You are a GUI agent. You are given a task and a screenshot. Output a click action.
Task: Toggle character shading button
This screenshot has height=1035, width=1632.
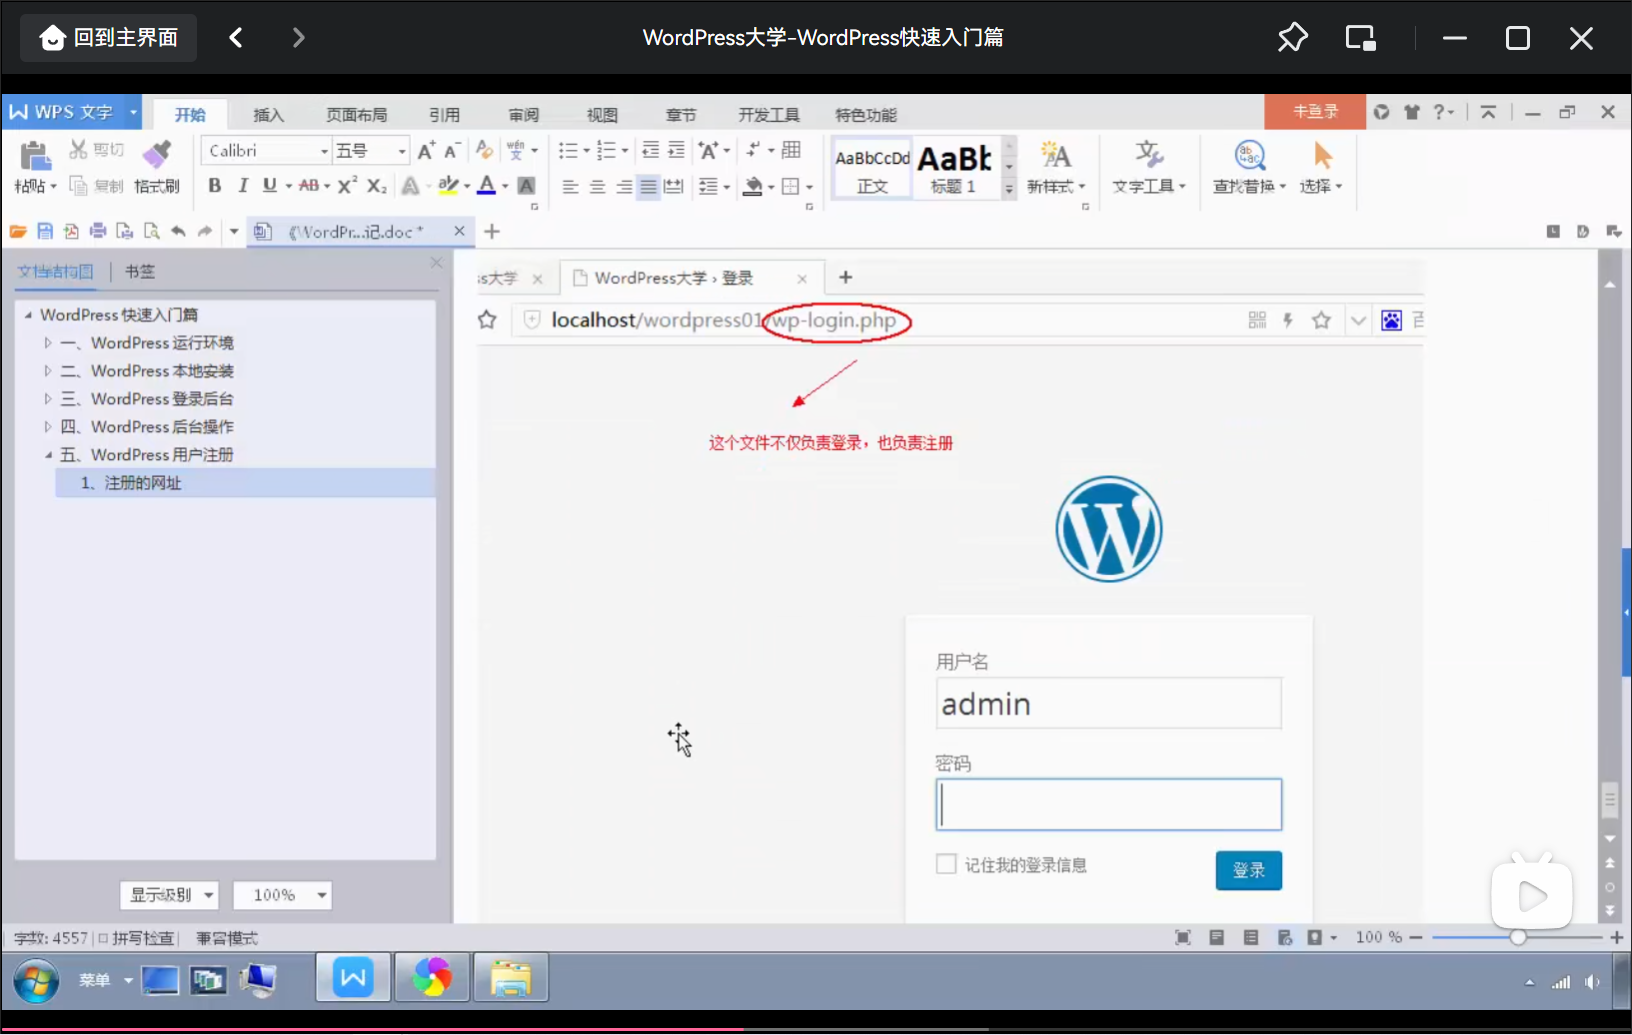(x=526, y=185)
